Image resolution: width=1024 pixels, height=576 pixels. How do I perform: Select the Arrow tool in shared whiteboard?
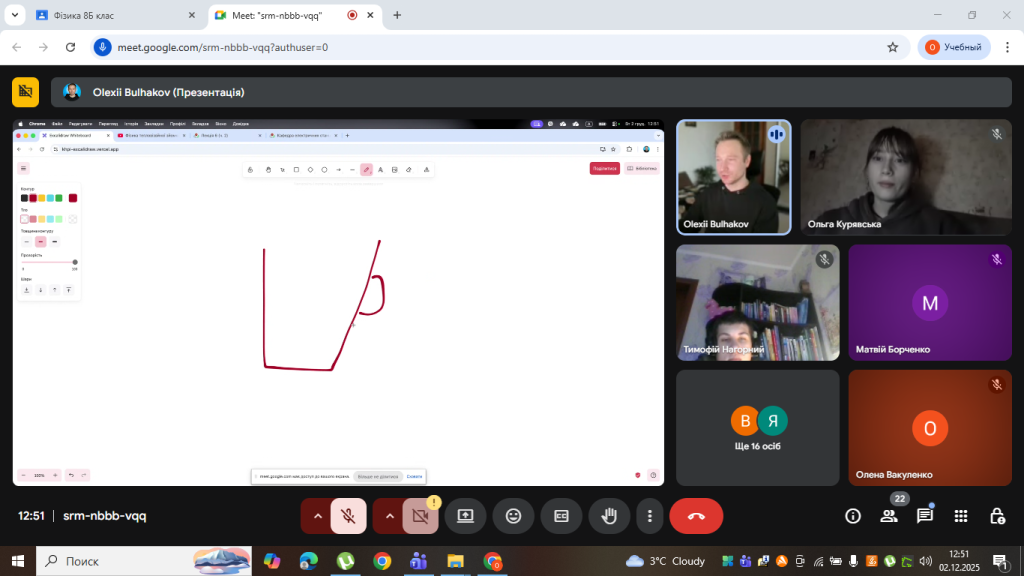[x=338, y=170]
